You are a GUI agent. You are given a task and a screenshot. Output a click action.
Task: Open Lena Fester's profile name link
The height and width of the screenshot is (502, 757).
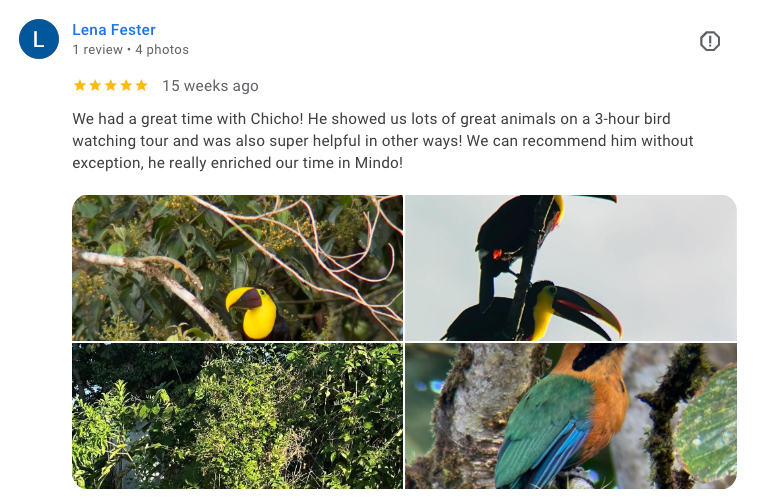(x=114, y=30)
